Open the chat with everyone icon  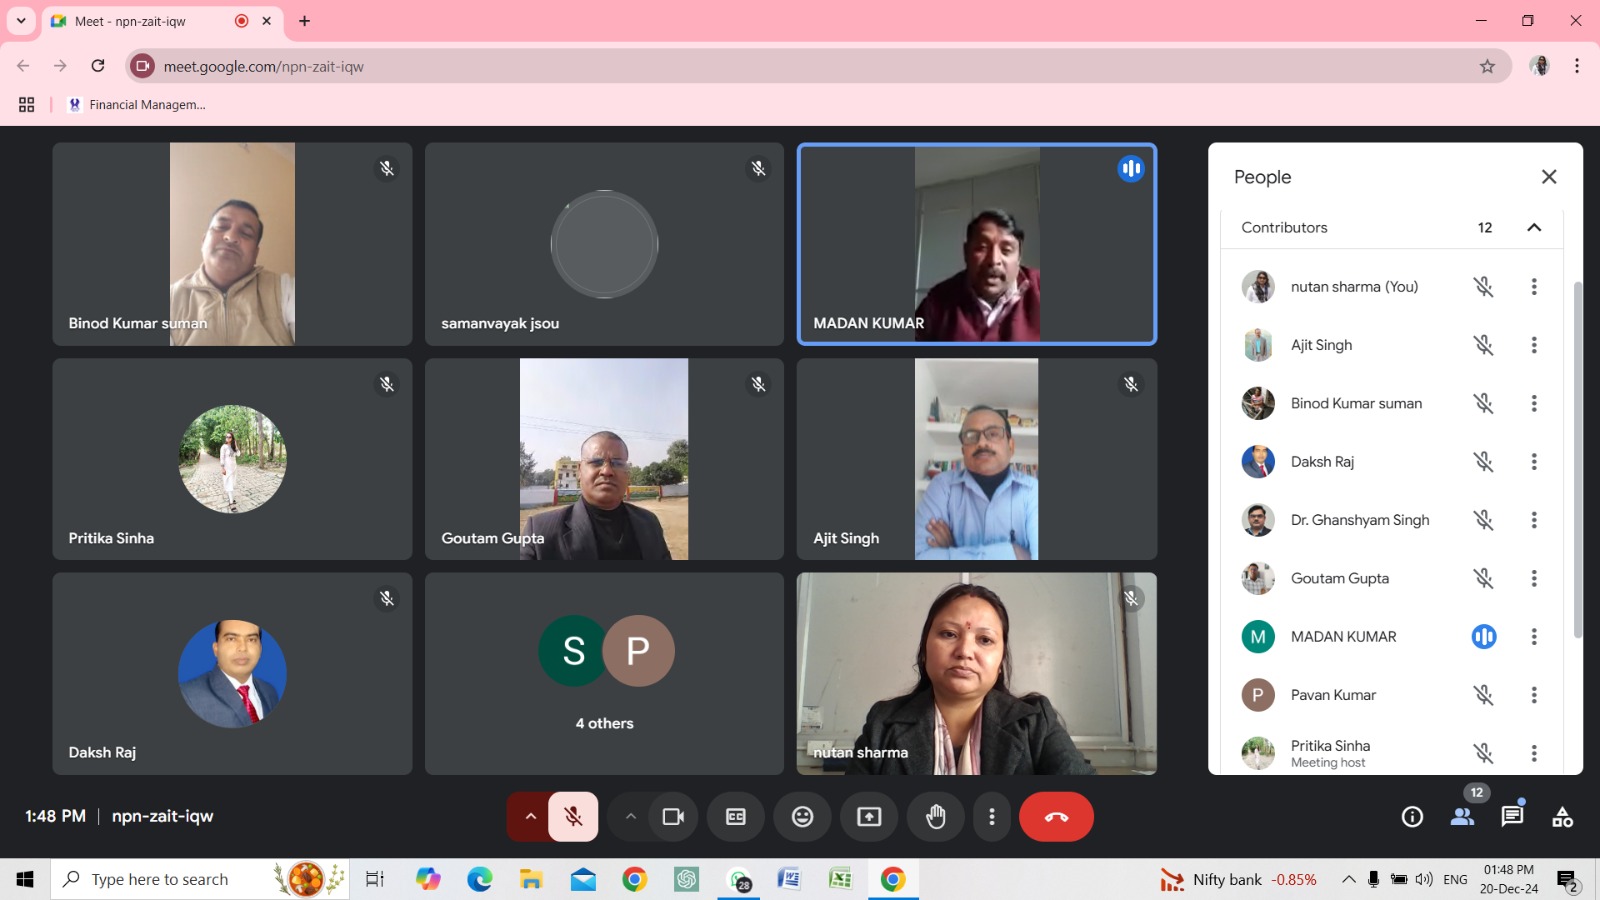[x=1512, y=817]
